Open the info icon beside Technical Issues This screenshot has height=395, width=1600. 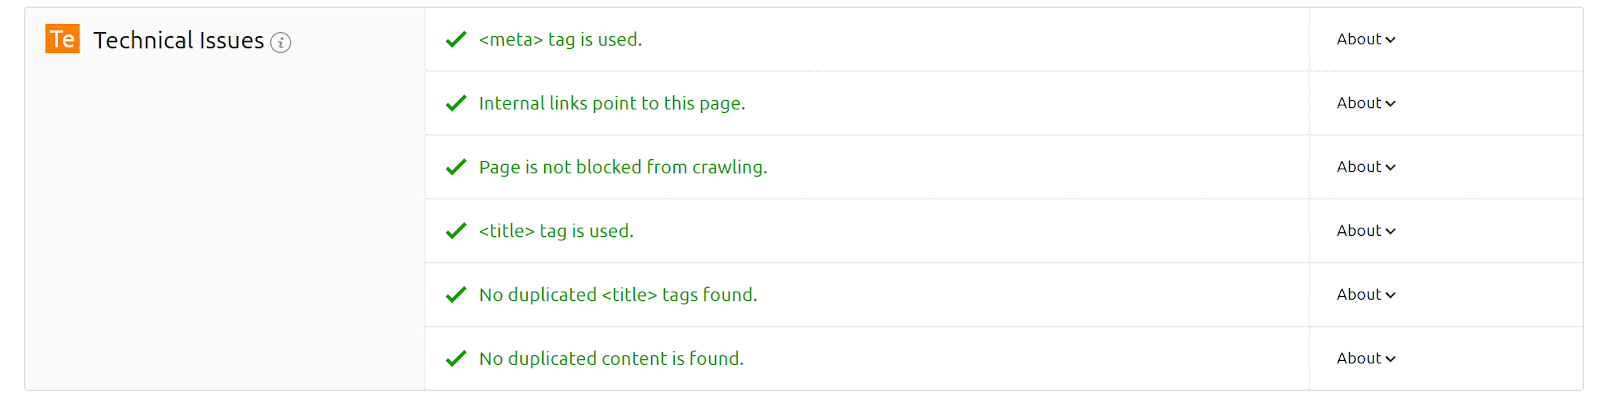(281, 42)
